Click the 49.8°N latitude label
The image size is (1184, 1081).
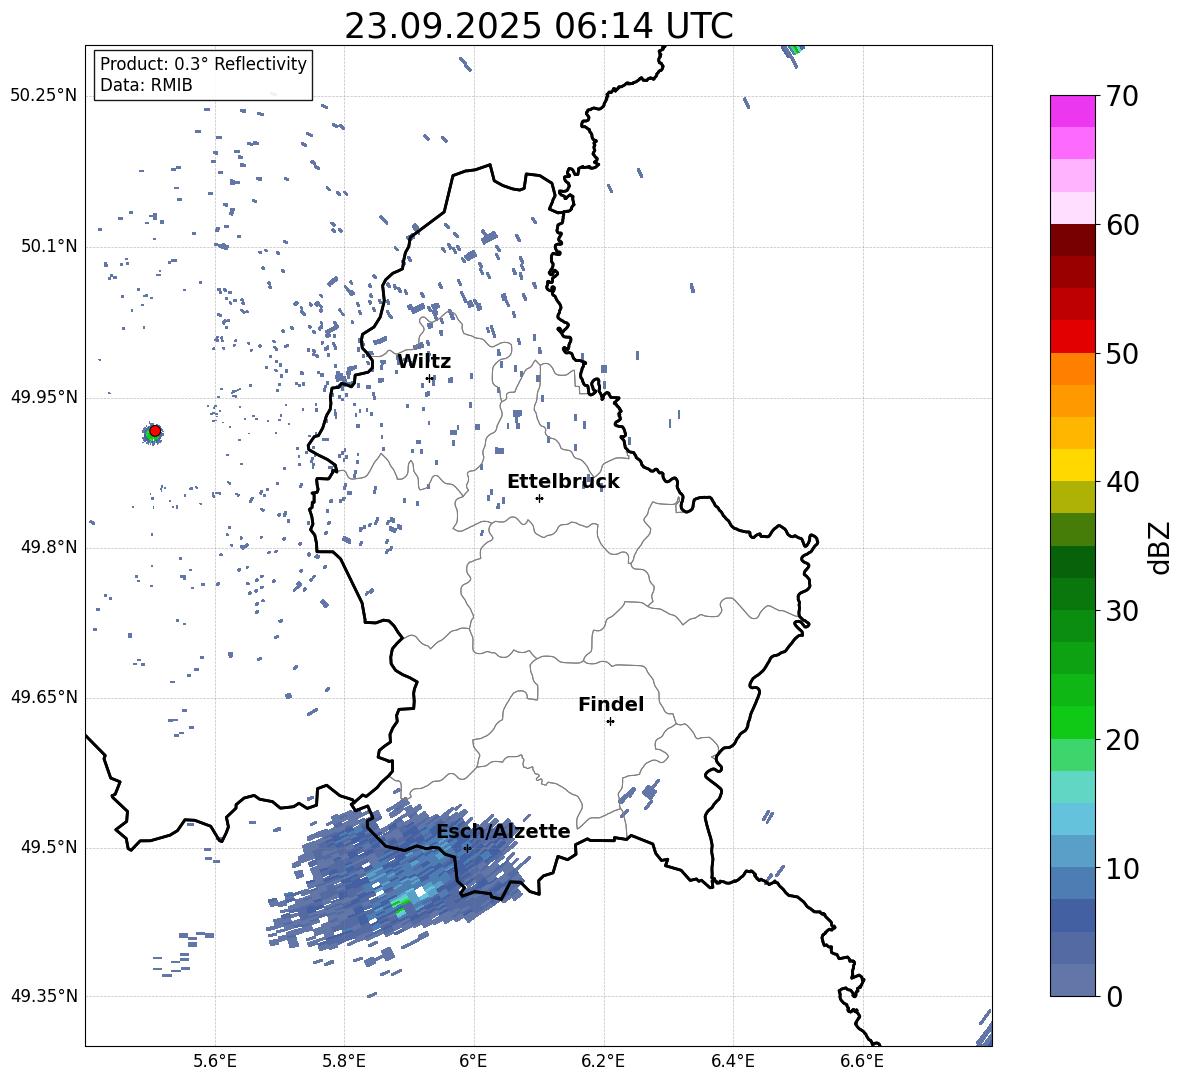tap(49, 547)
